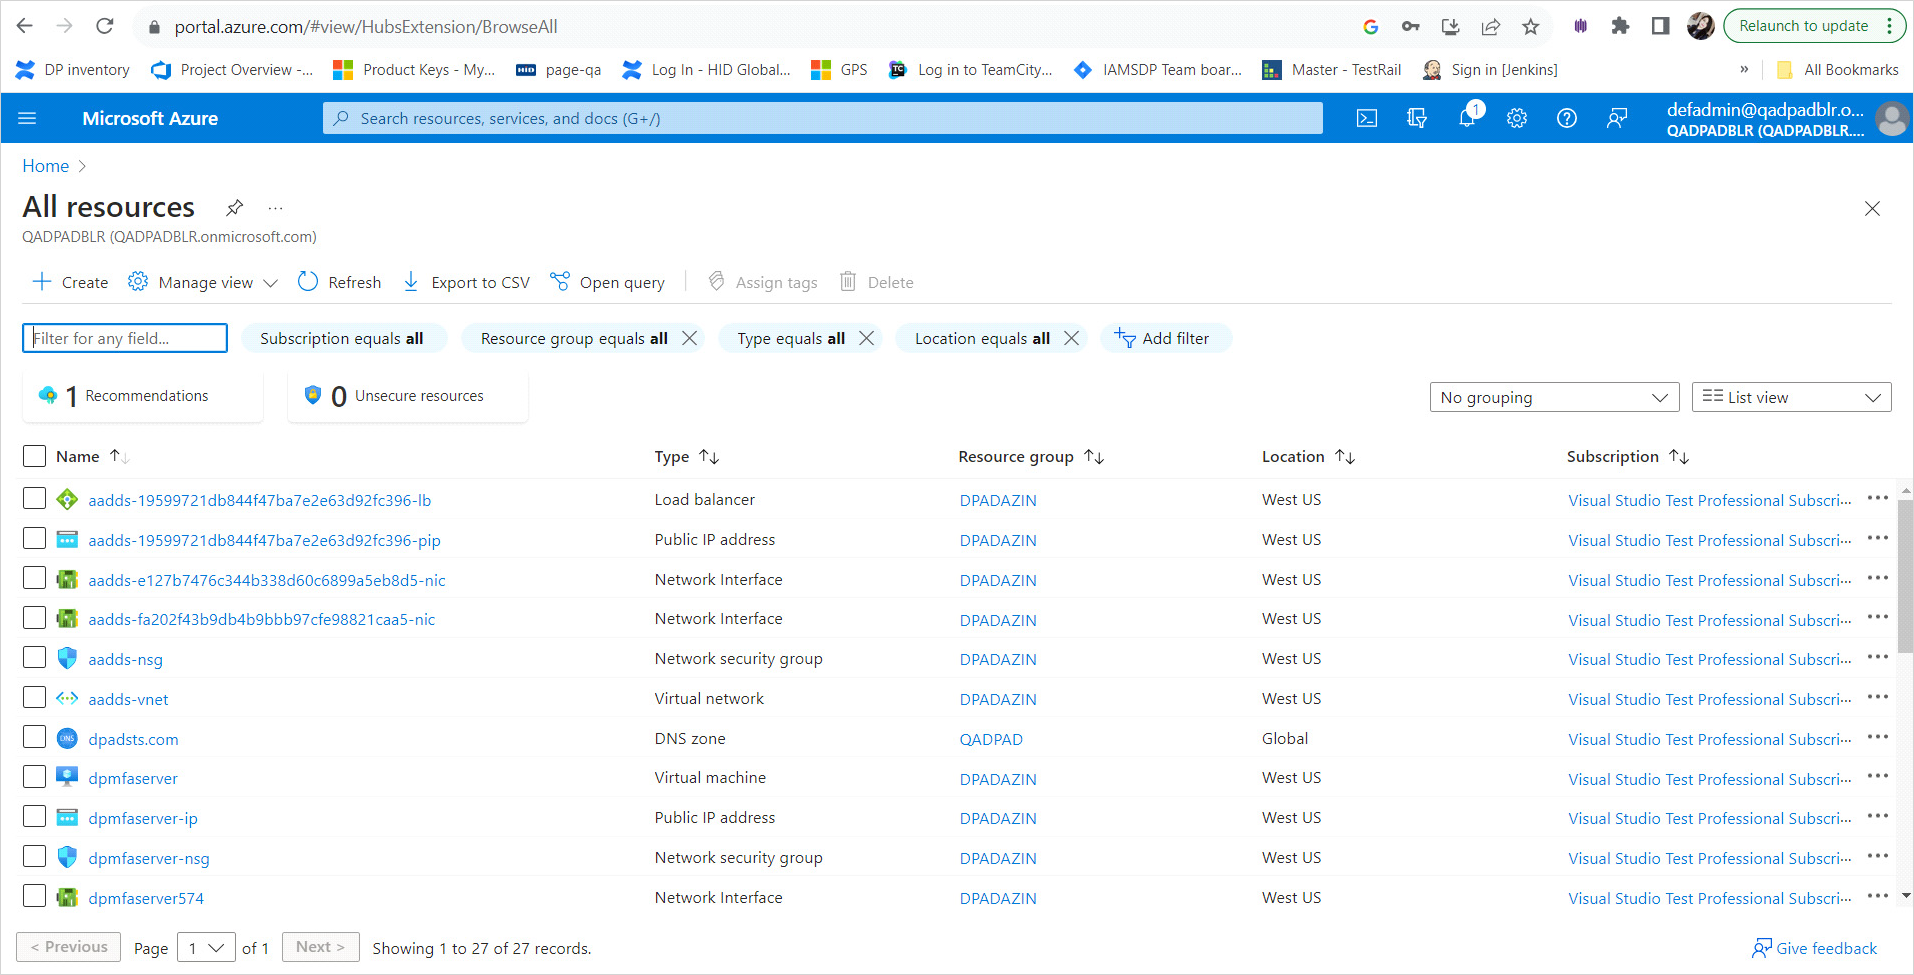Open the page number dropdown
The height and width of the screenshot is (975, 1914).
(206, 947)
